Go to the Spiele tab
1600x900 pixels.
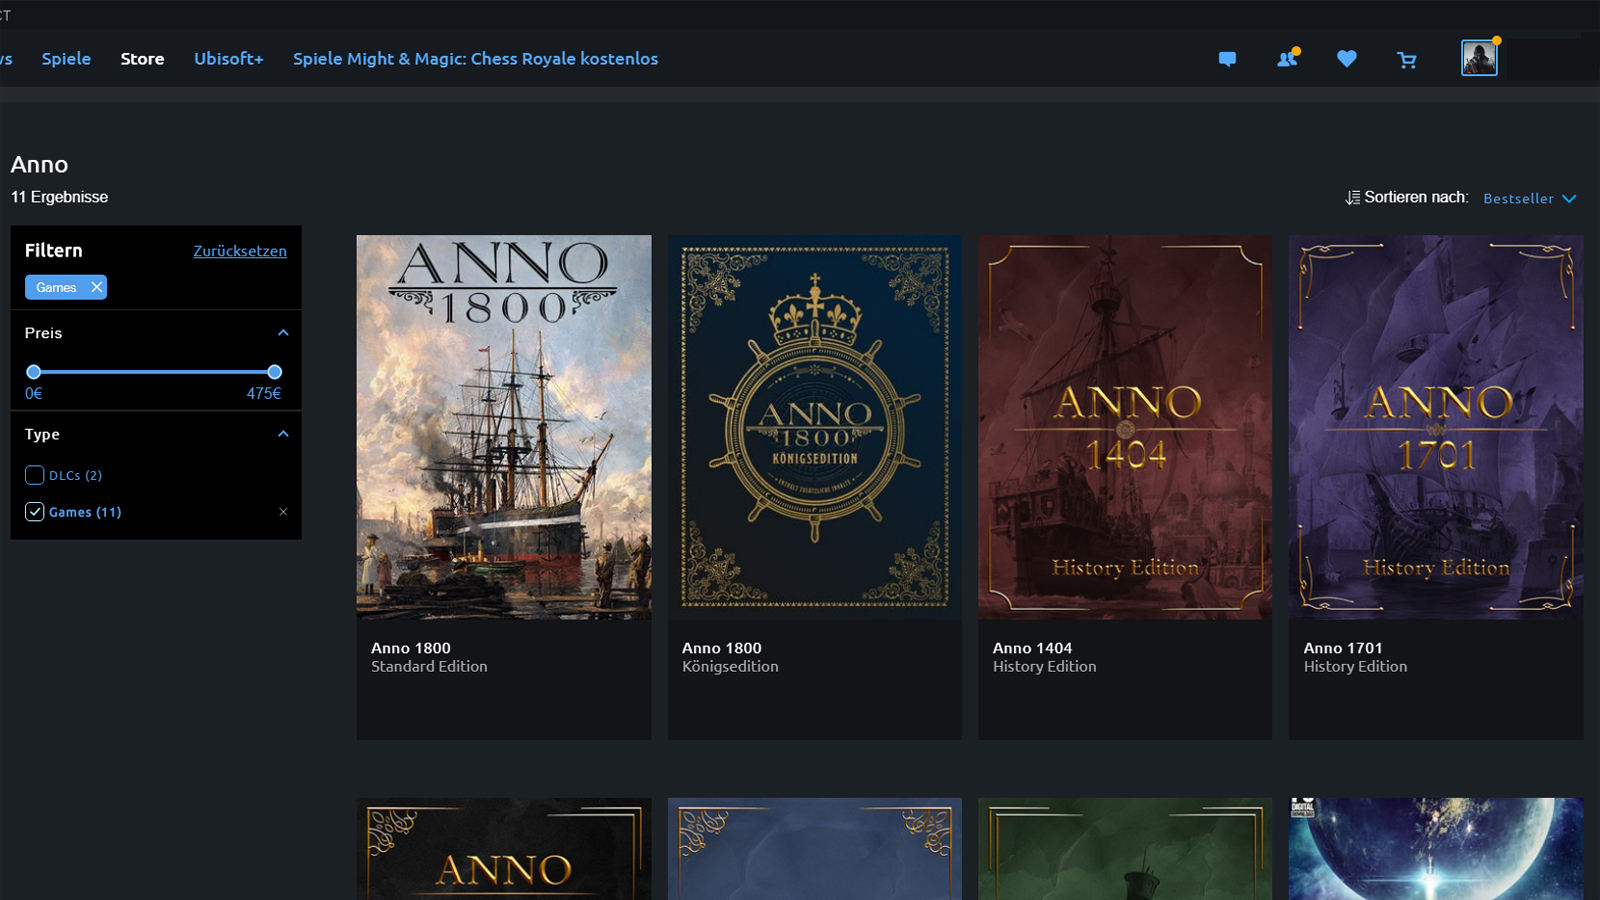[66, 59]
